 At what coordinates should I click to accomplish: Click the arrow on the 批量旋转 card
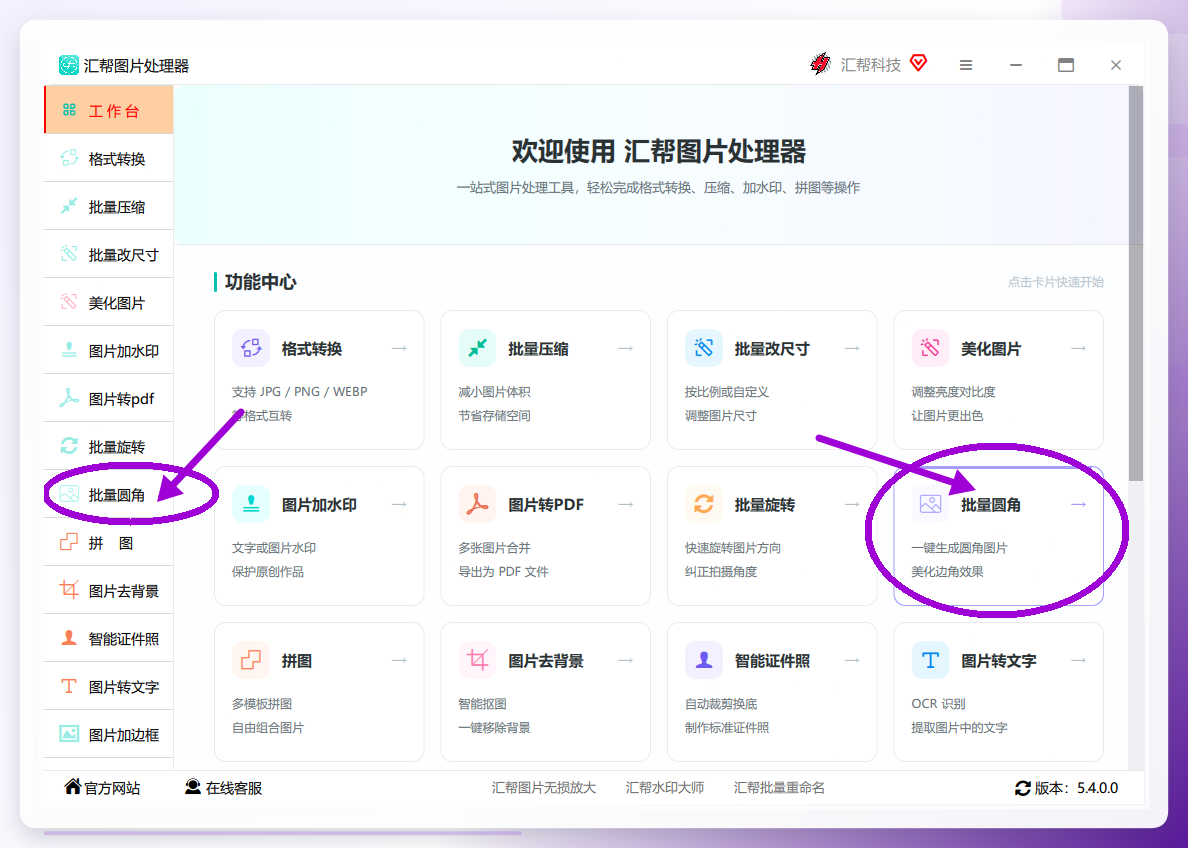(x=852, y=504)
